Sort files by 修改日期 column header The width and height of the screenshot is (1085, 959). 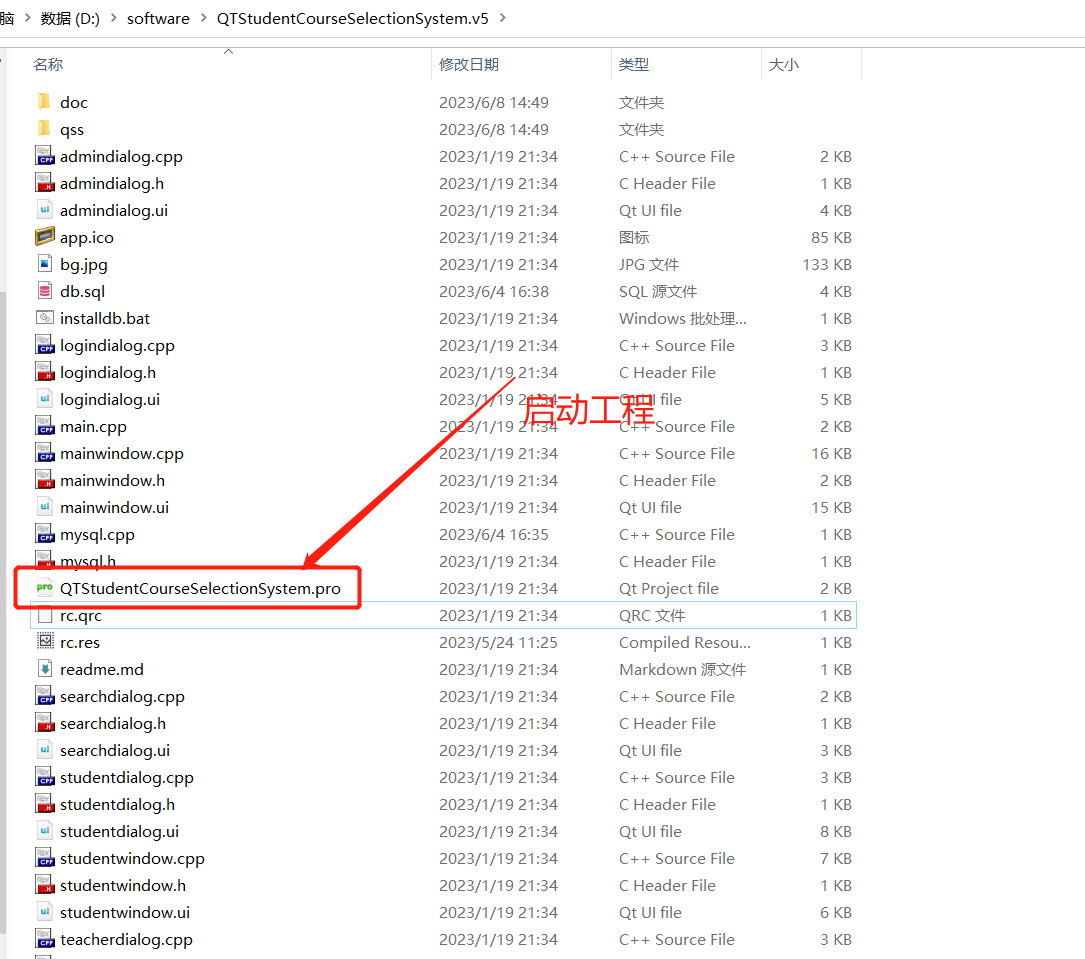coord(468,64)
